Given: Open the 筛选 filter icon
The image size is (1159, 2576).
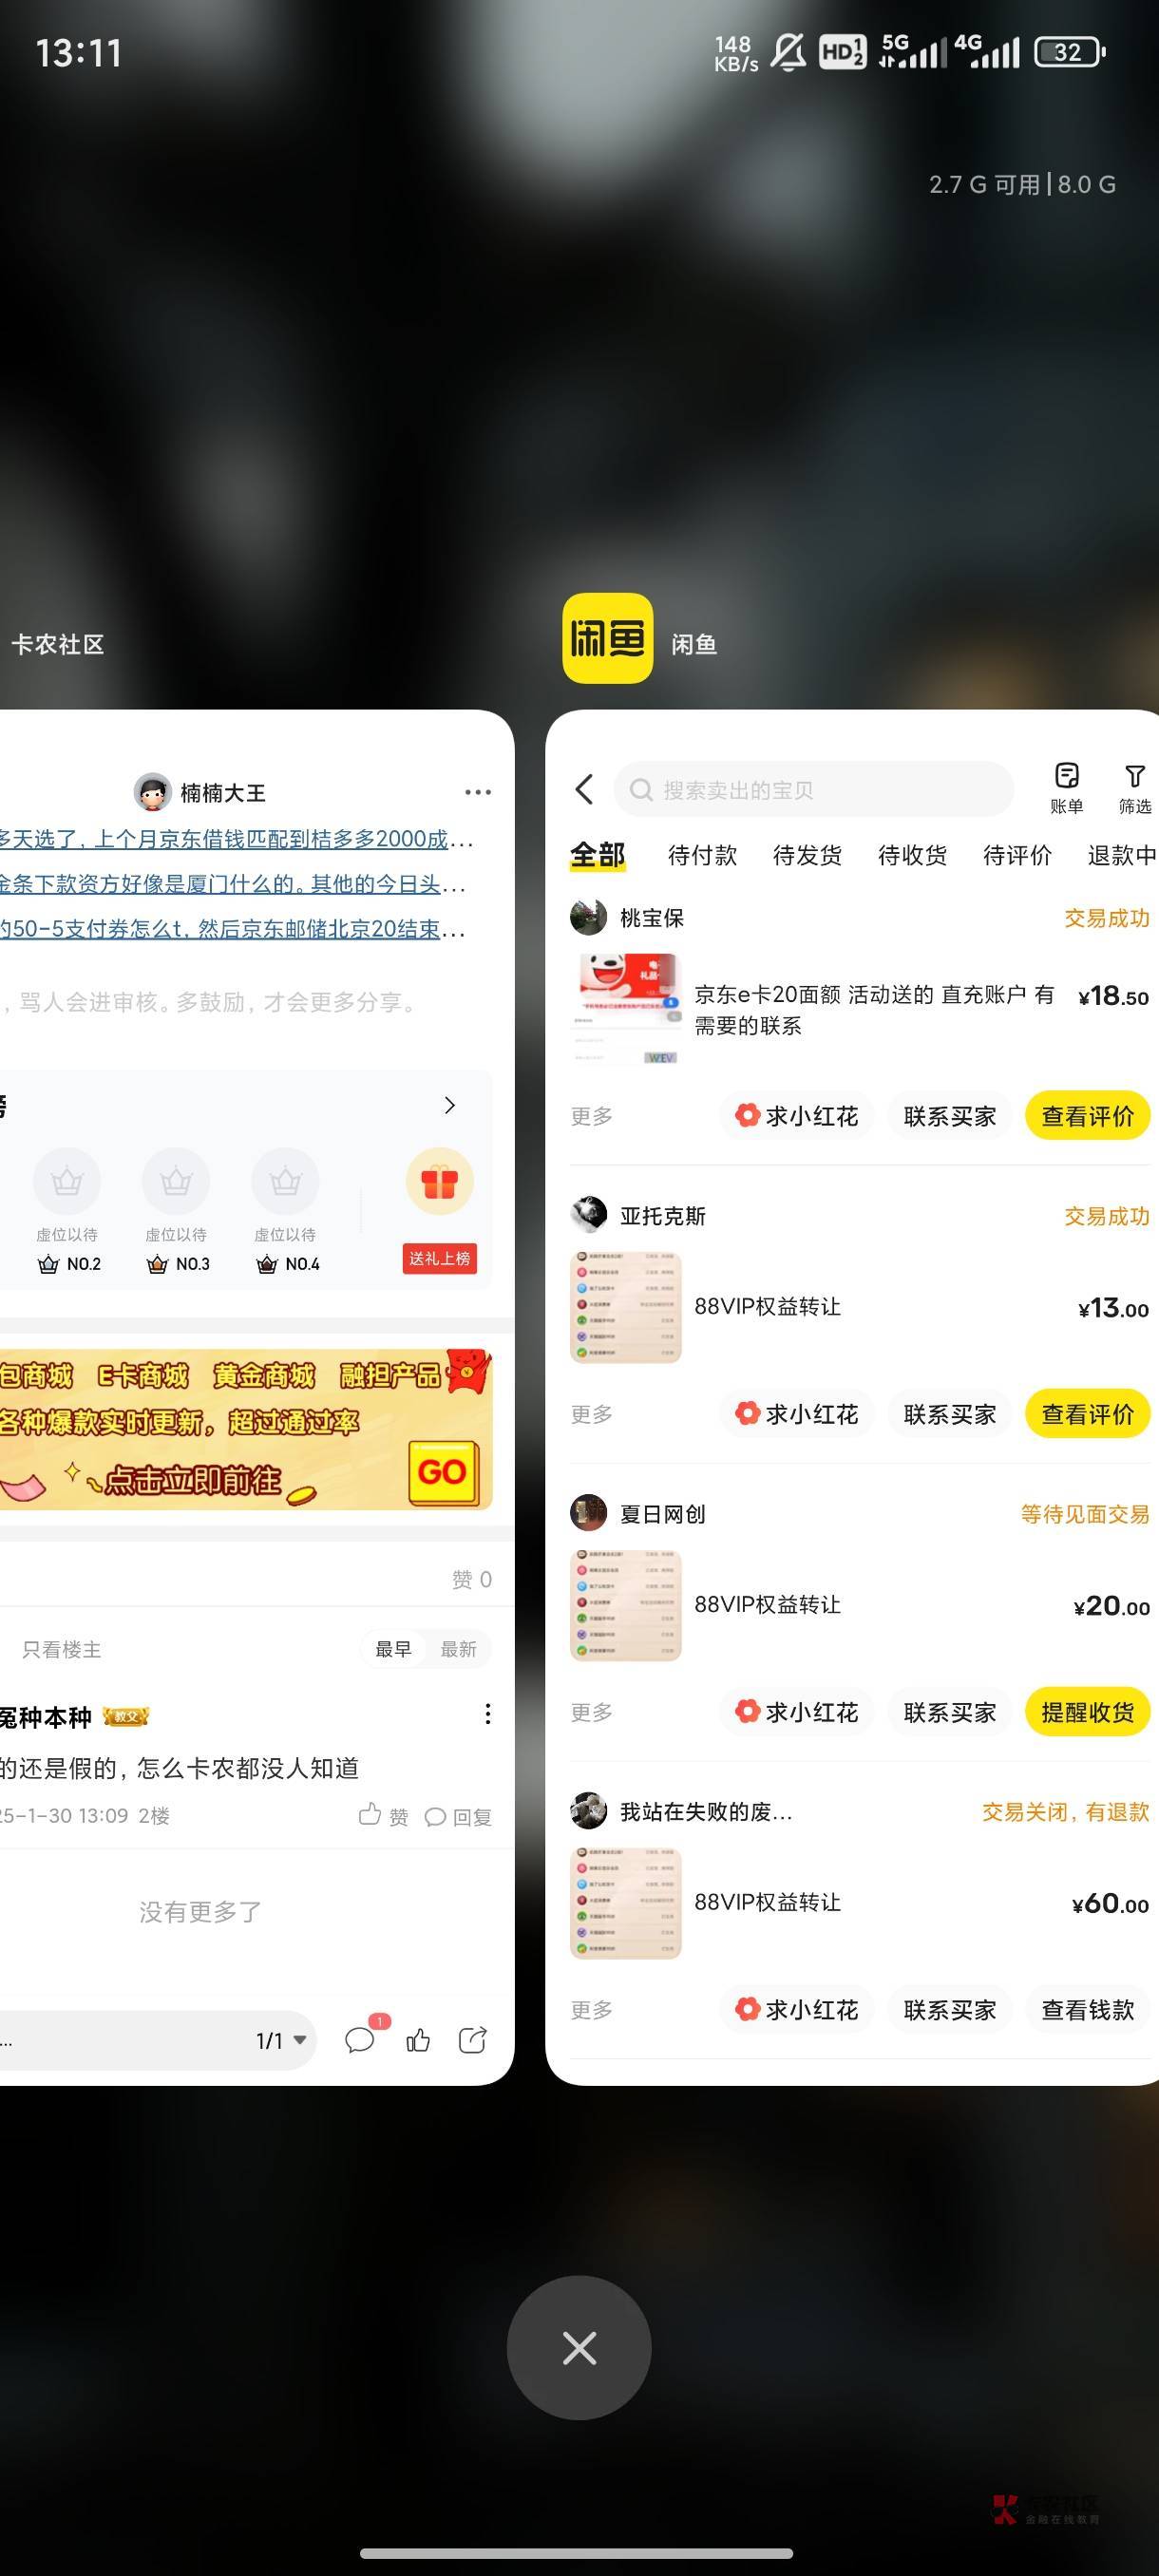Looking at the screenshot, I should coord(1134,788).
